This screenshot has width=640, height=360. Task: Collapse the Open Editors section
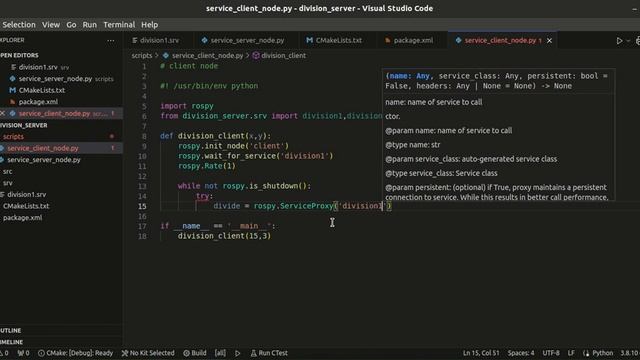coord(20,55)
